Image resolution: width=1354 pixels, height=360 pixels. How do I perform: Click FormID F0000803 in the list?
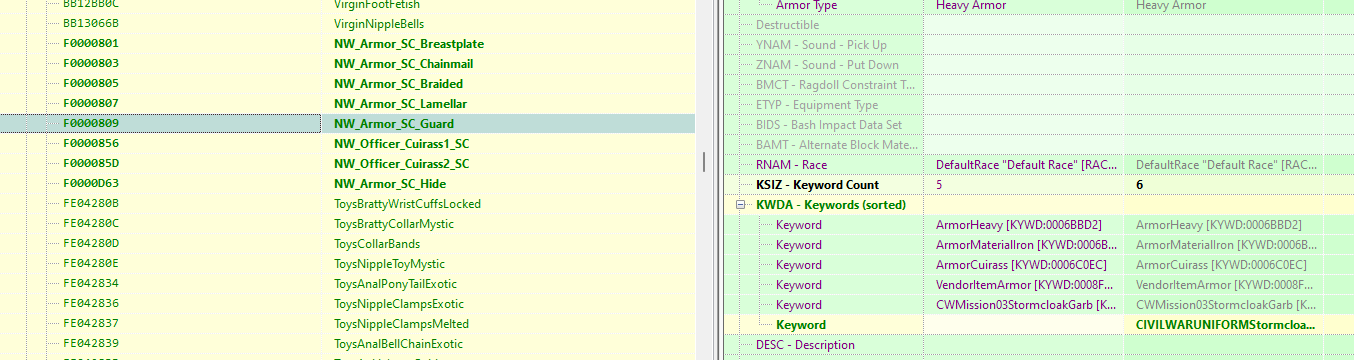91,64
